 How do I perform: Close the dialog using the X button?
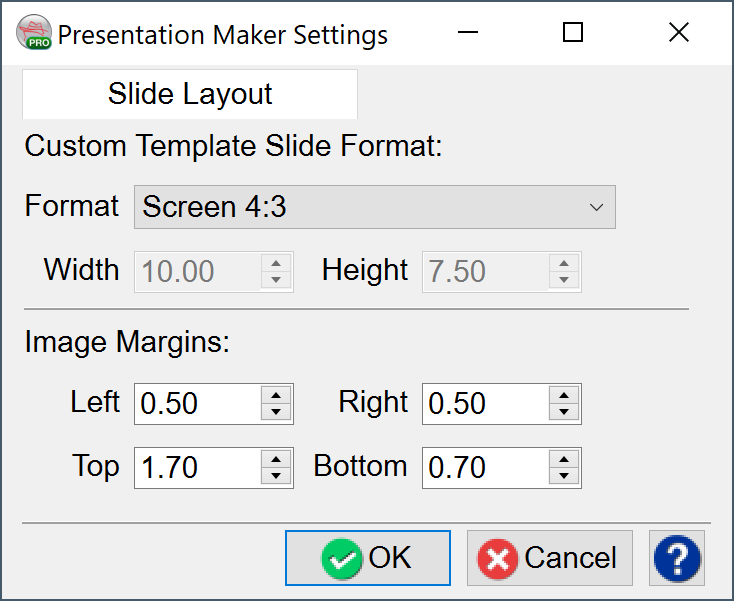[x=679, y=33]
